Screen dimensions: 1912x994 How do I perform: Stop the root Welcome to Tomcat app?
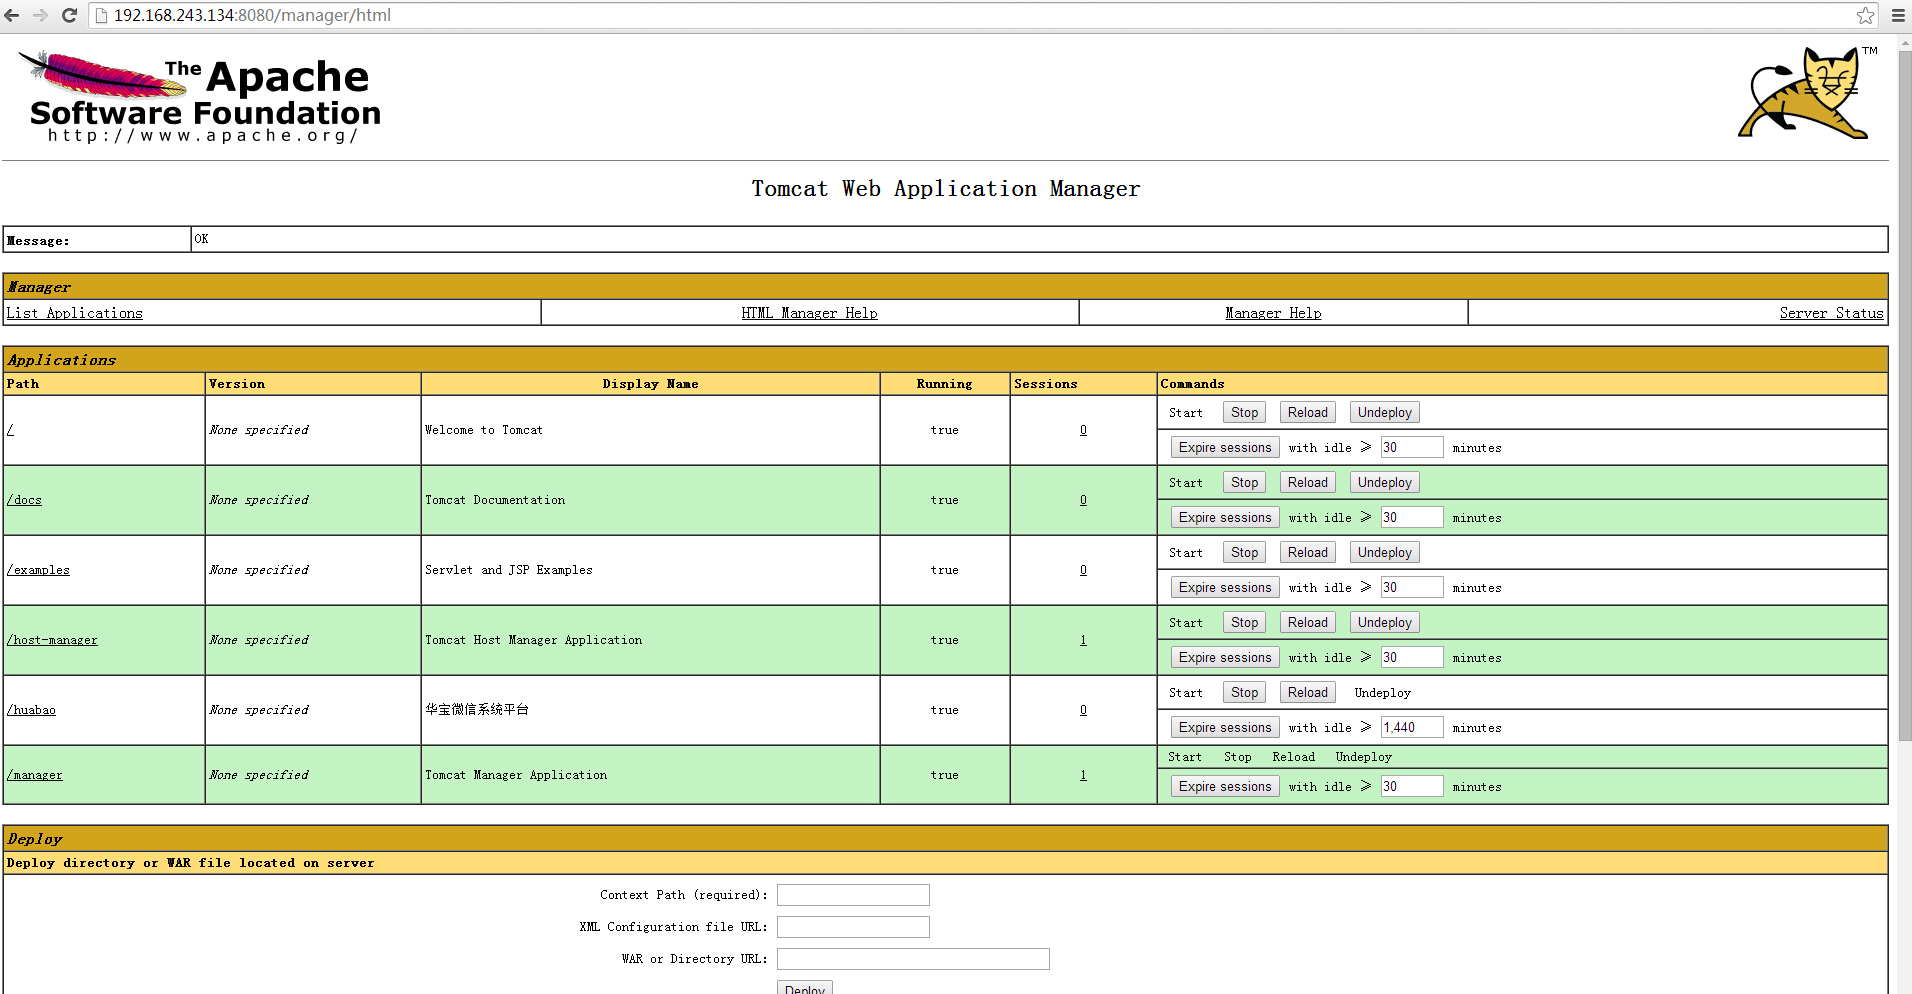tap(1244, 412)
